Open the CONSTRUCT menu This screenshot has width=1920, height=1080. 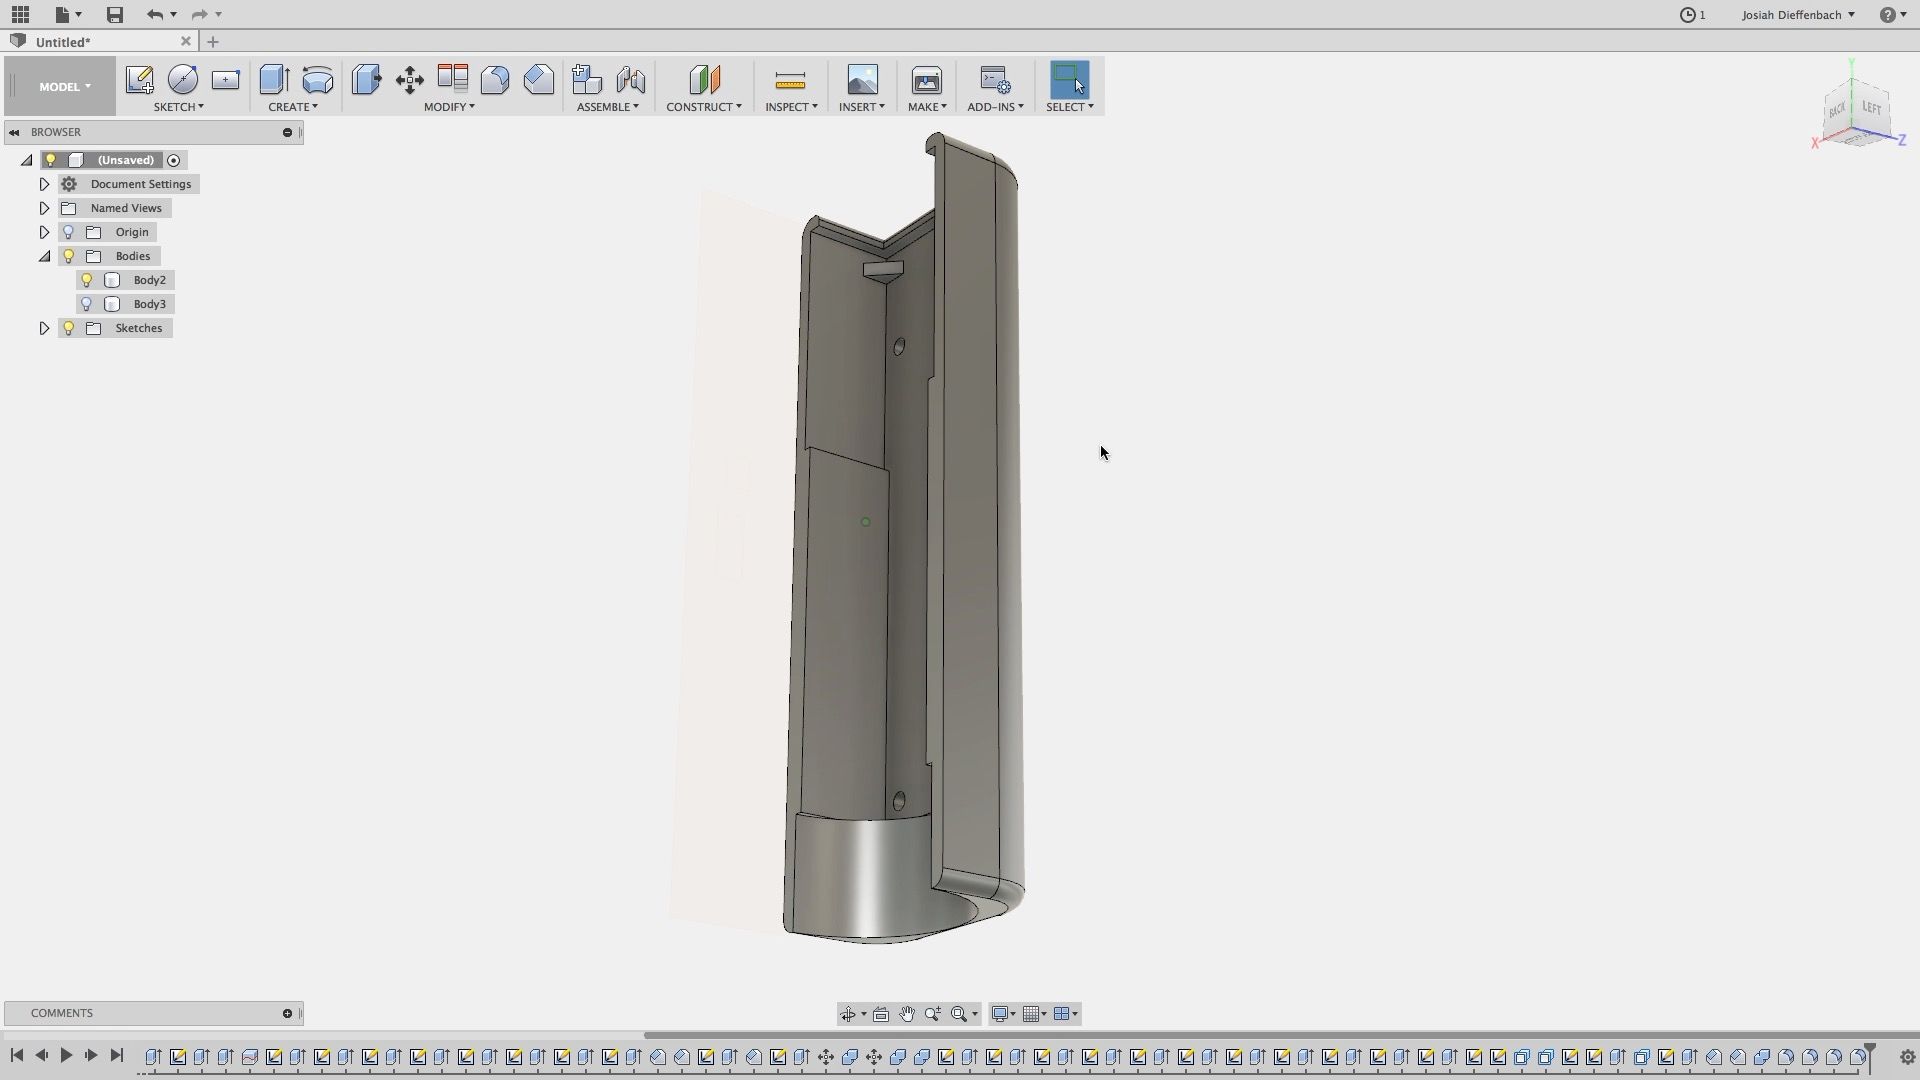click(704, 107)
